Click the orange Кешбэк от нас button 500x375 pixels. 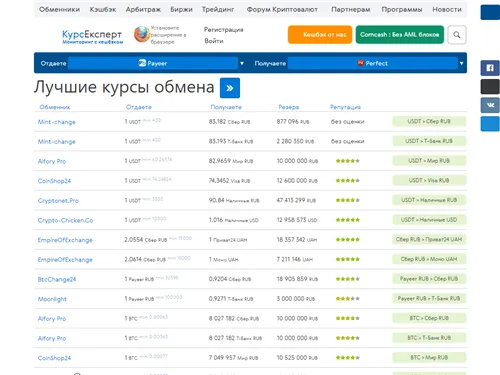320,35
